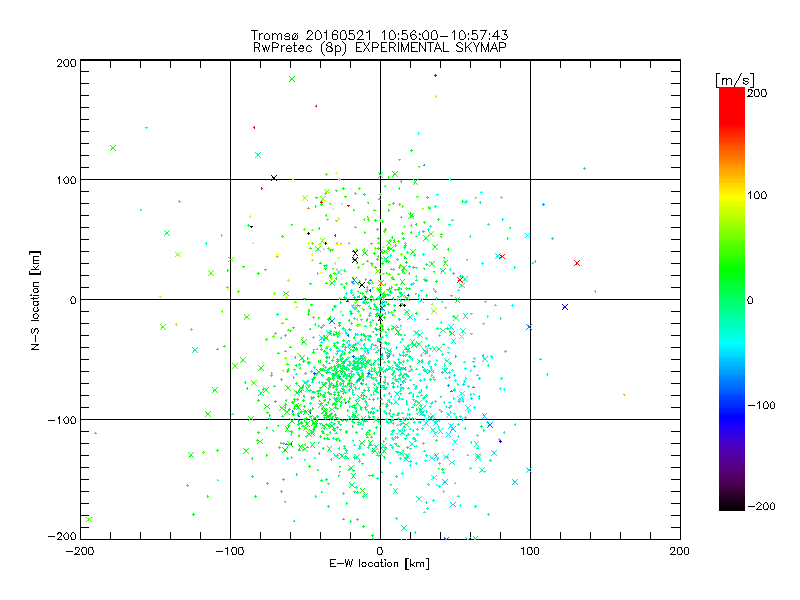Click the colorbar '100' label

(x=757, y=195)
